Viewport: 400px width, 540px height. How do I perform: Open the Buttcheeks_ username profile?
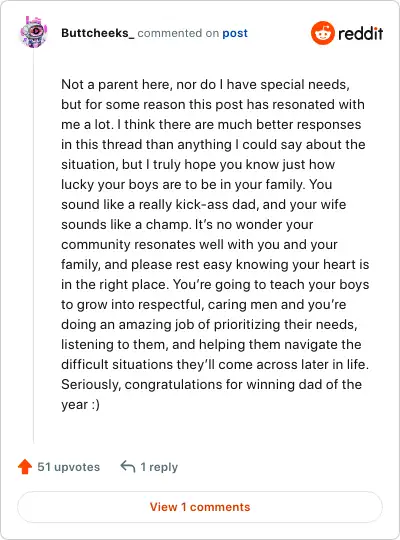[98, 33]
